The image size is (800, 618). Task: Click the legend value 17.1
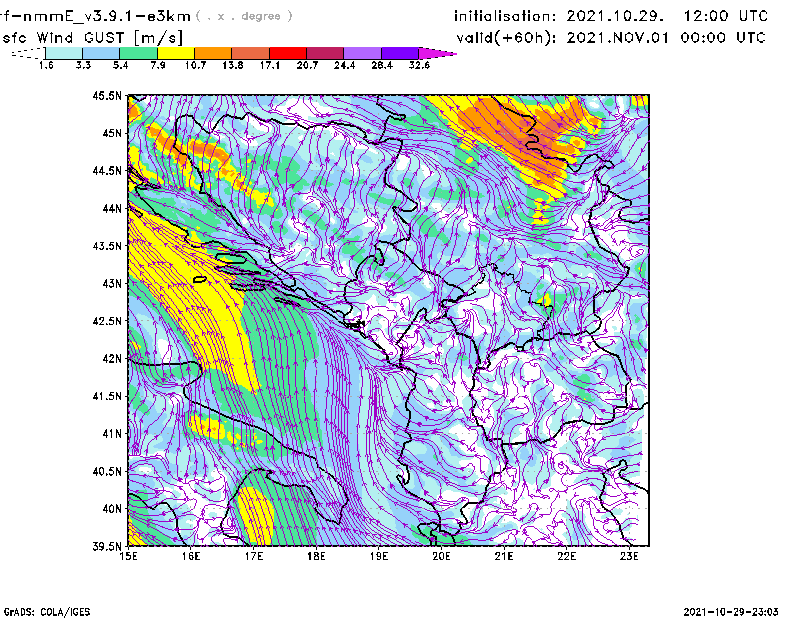[x=269, y=65]
